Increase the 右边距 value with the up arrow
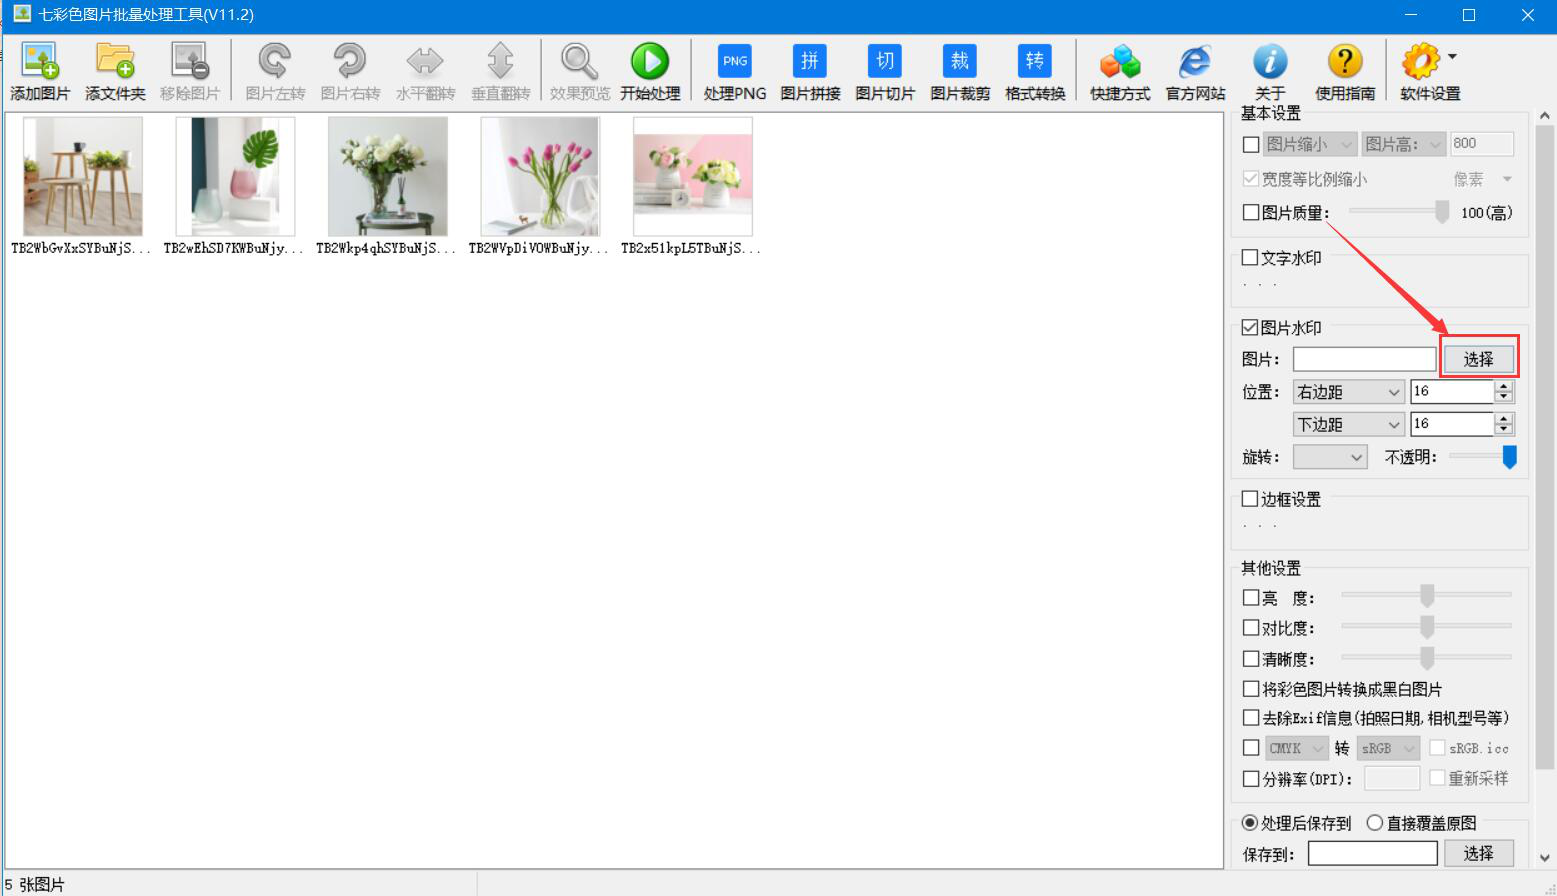 click(1504, 386)
